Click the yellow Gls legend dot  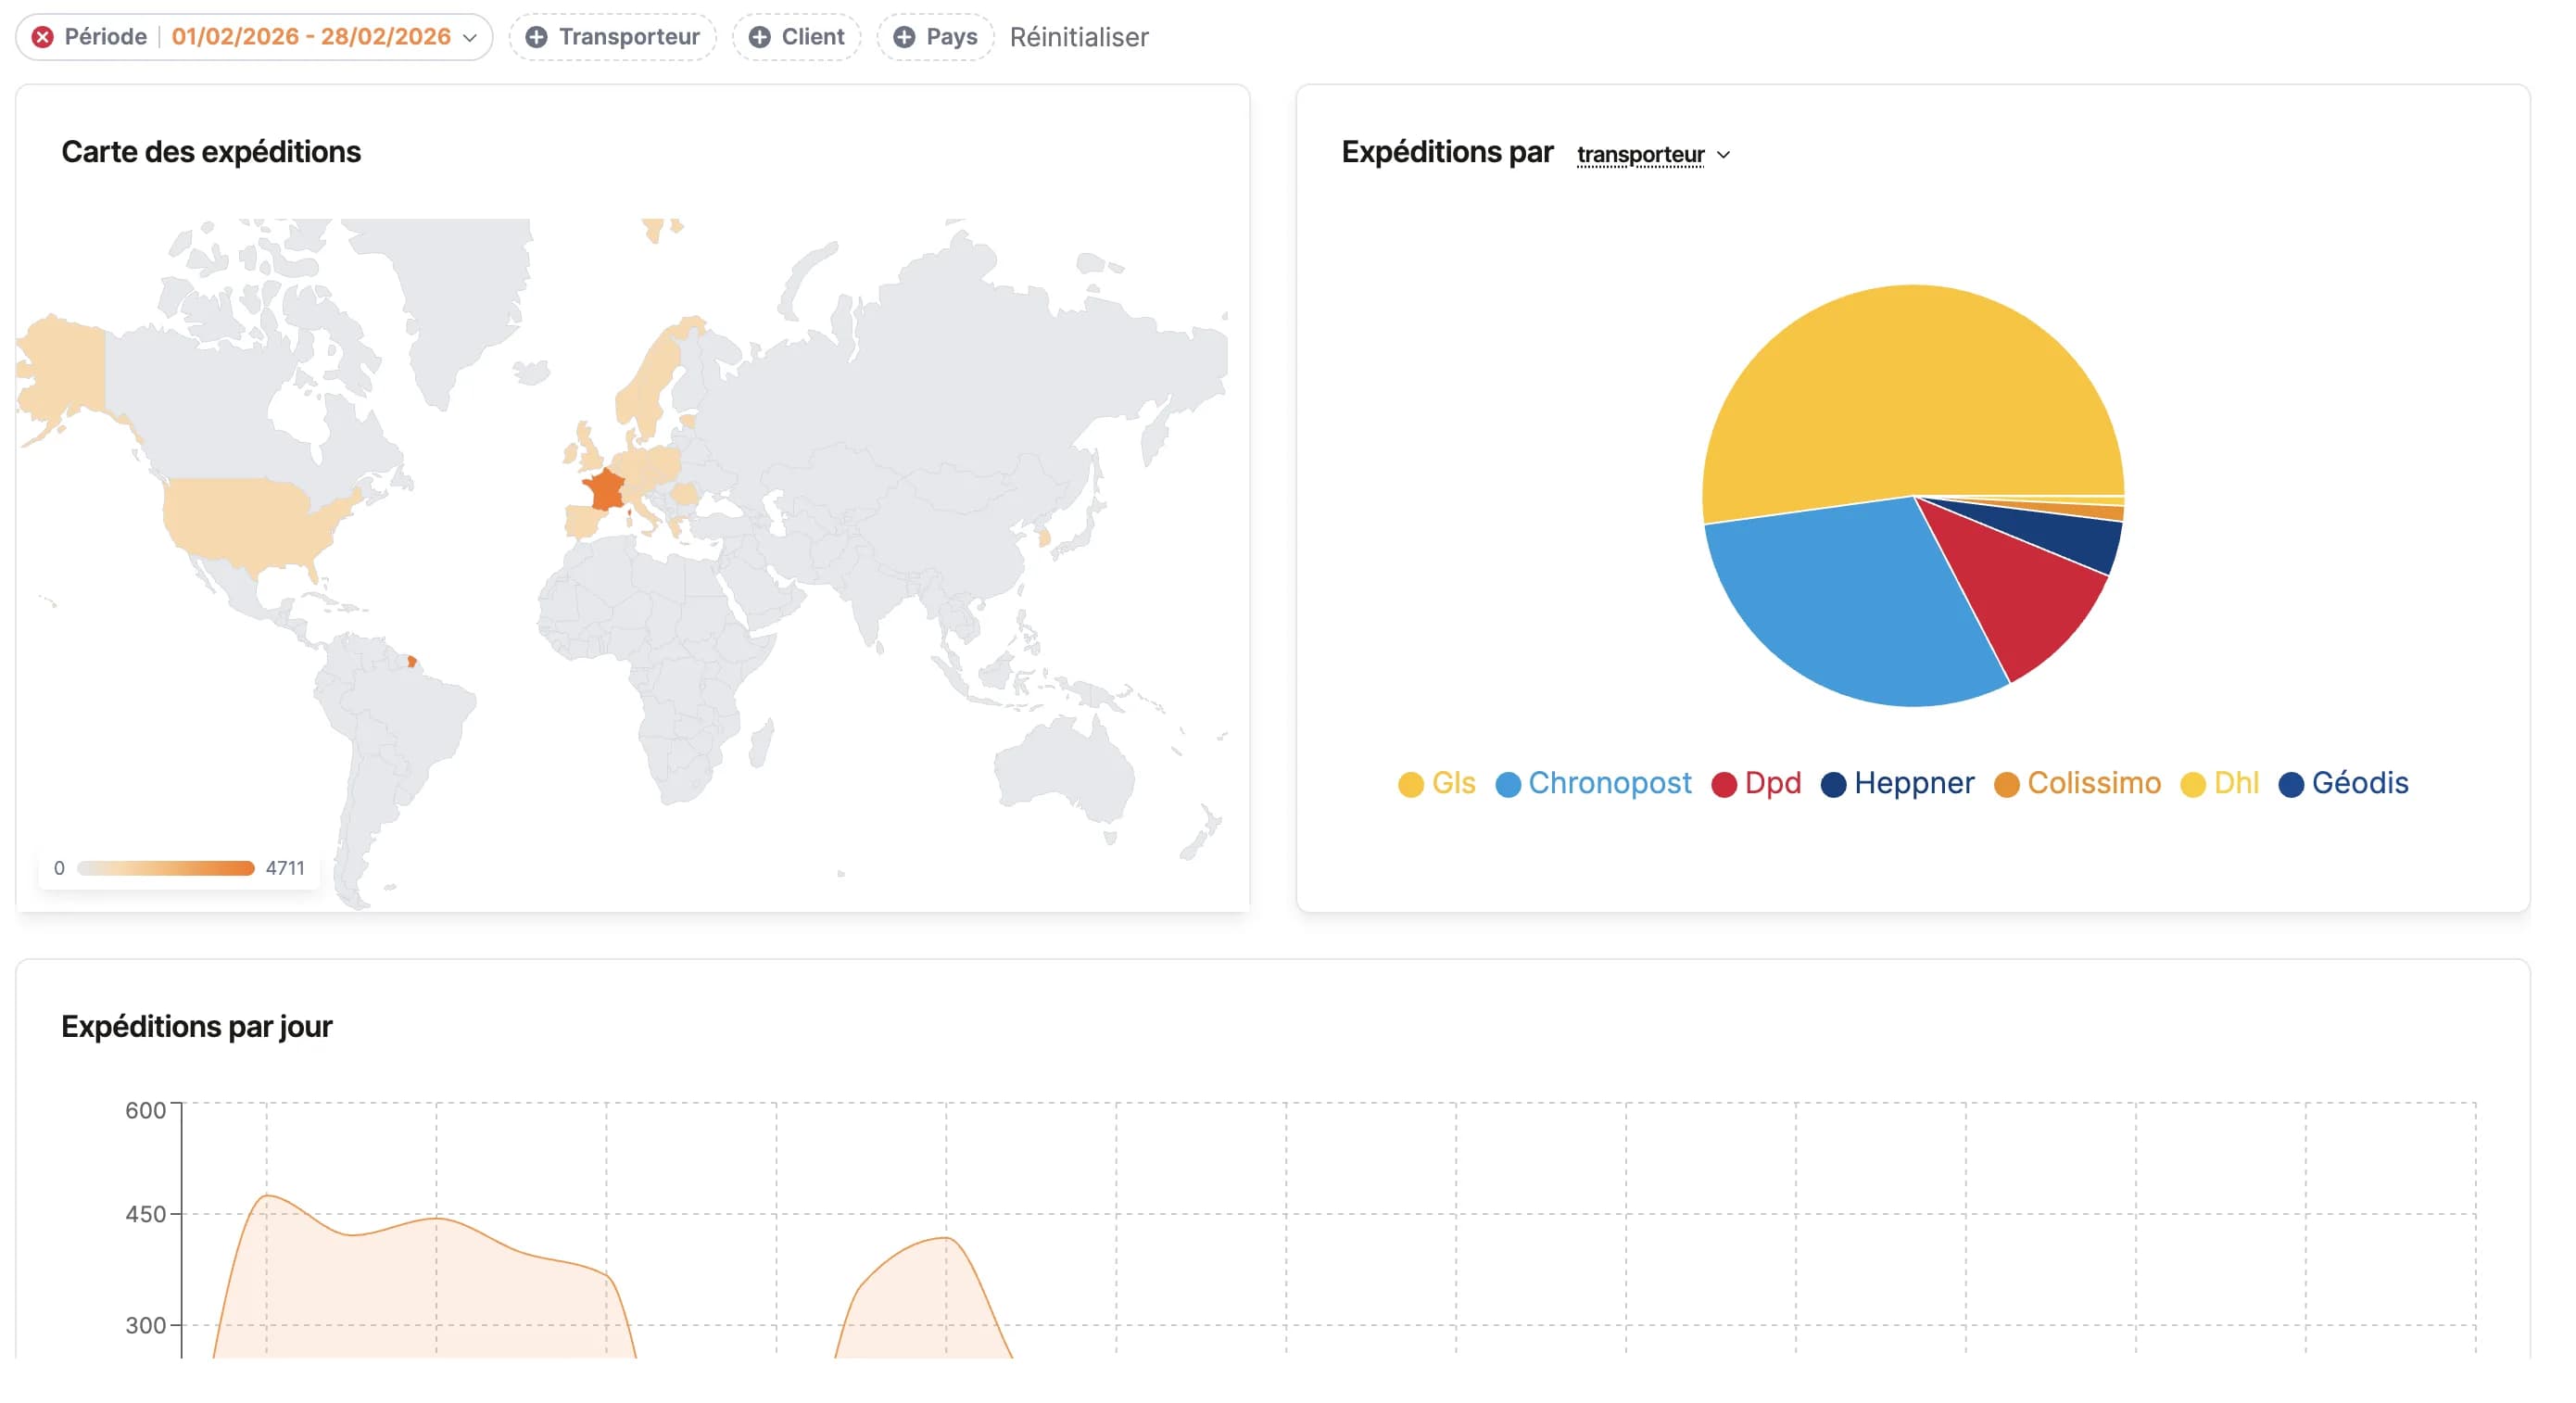pos(1410,785)
